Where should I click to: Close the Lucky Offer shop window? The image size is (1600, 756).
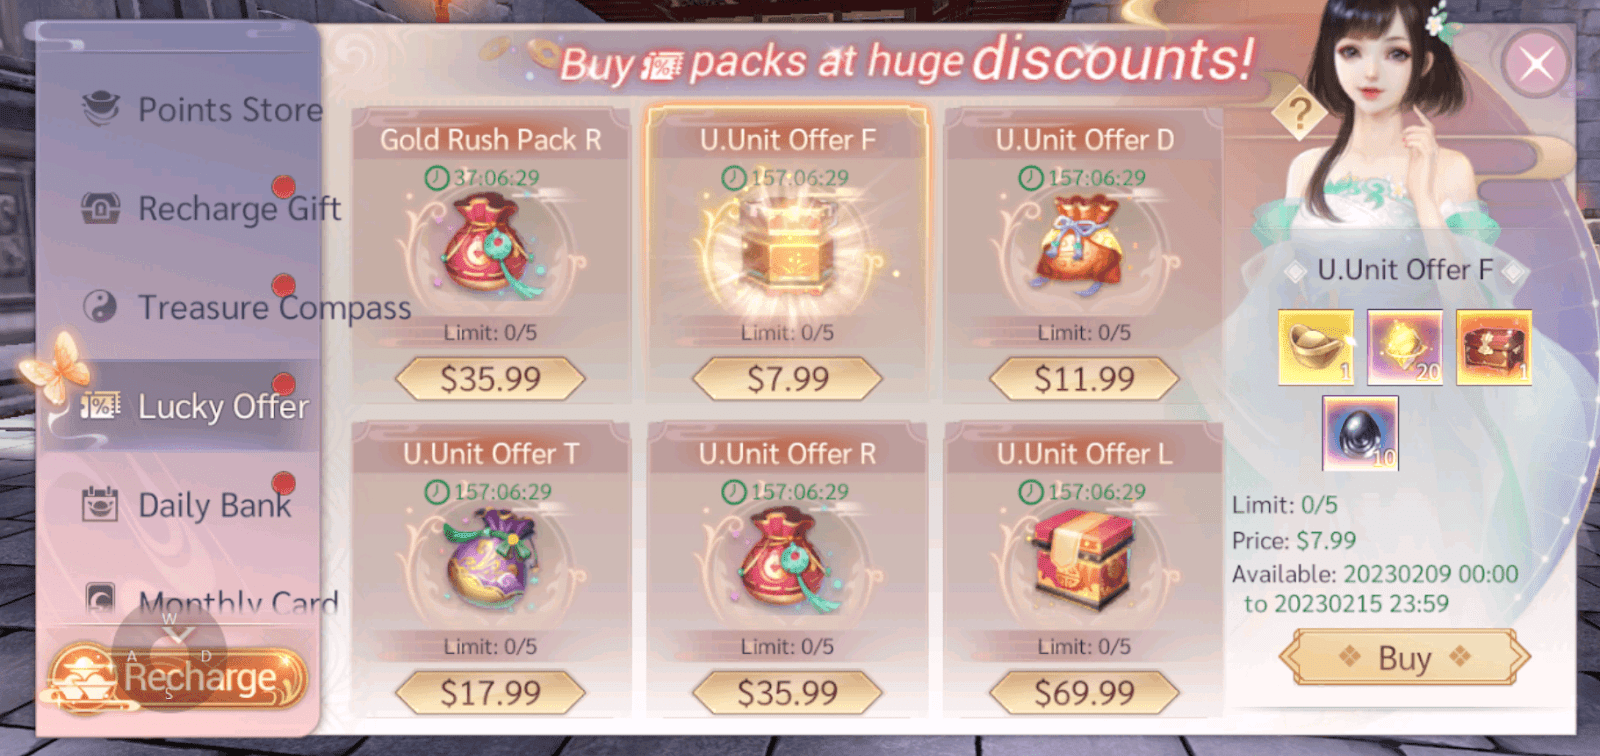[x=1535, y=64]
